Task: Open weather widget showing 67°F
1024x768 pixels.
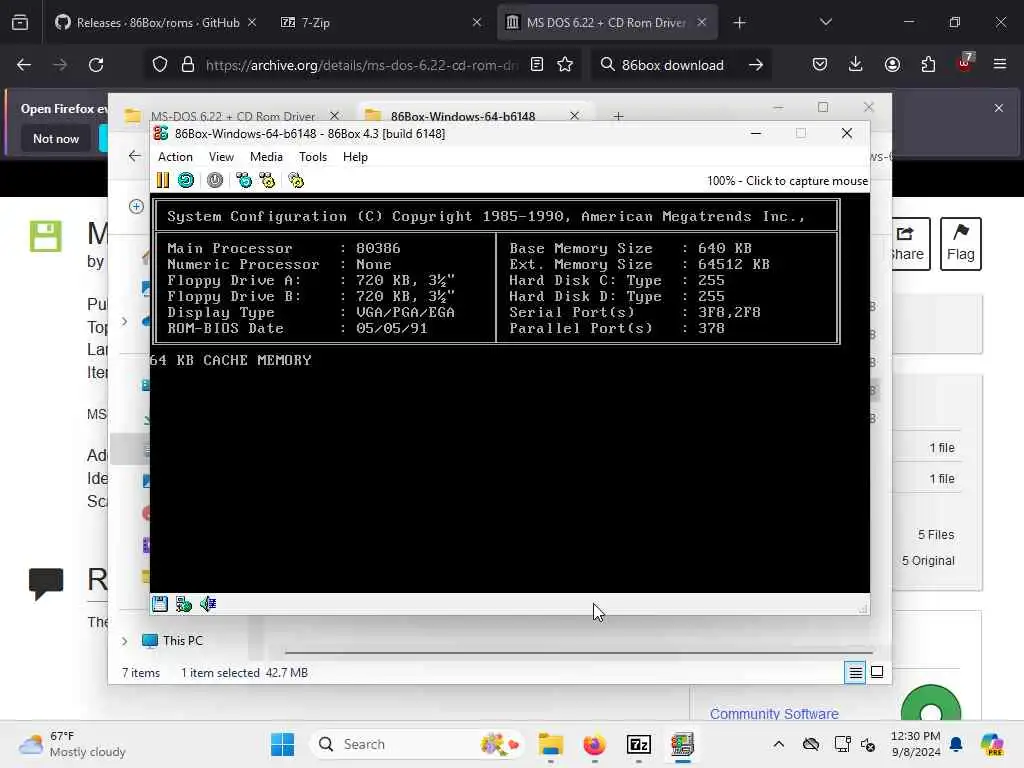Action: tap(72, 744)
